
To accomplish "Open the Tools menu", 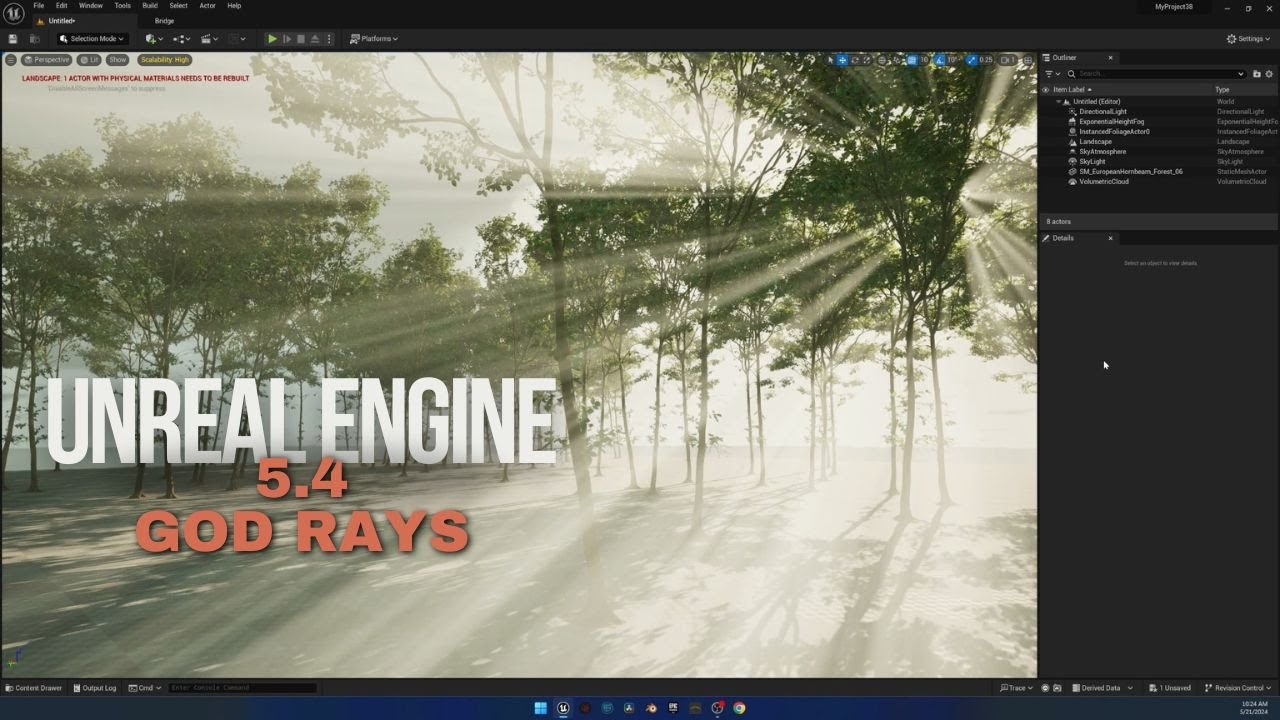I will pyautogui.click(x=122, y=6).
